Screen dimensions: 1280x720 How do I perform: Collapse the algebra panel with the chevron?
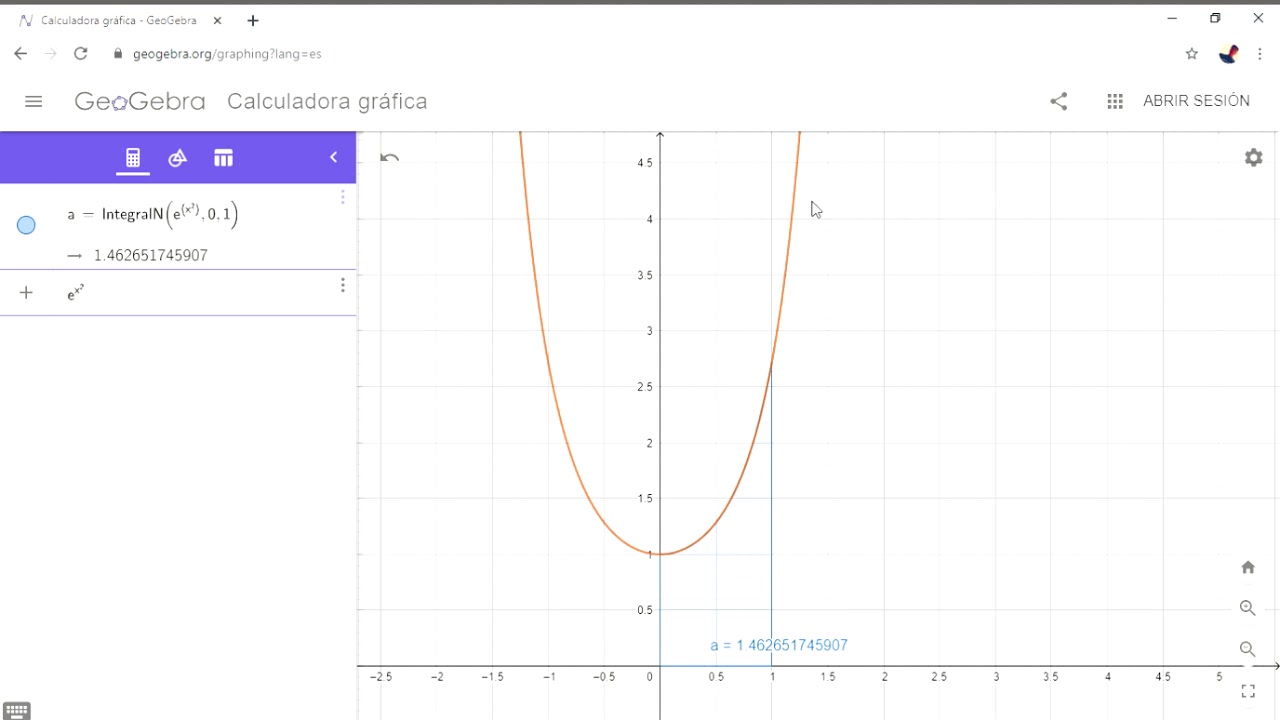tap(334, 157)
